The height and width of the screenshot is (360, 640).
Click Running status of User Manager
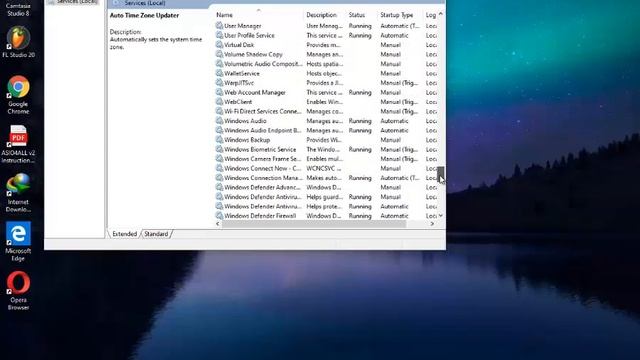[360, 26]
